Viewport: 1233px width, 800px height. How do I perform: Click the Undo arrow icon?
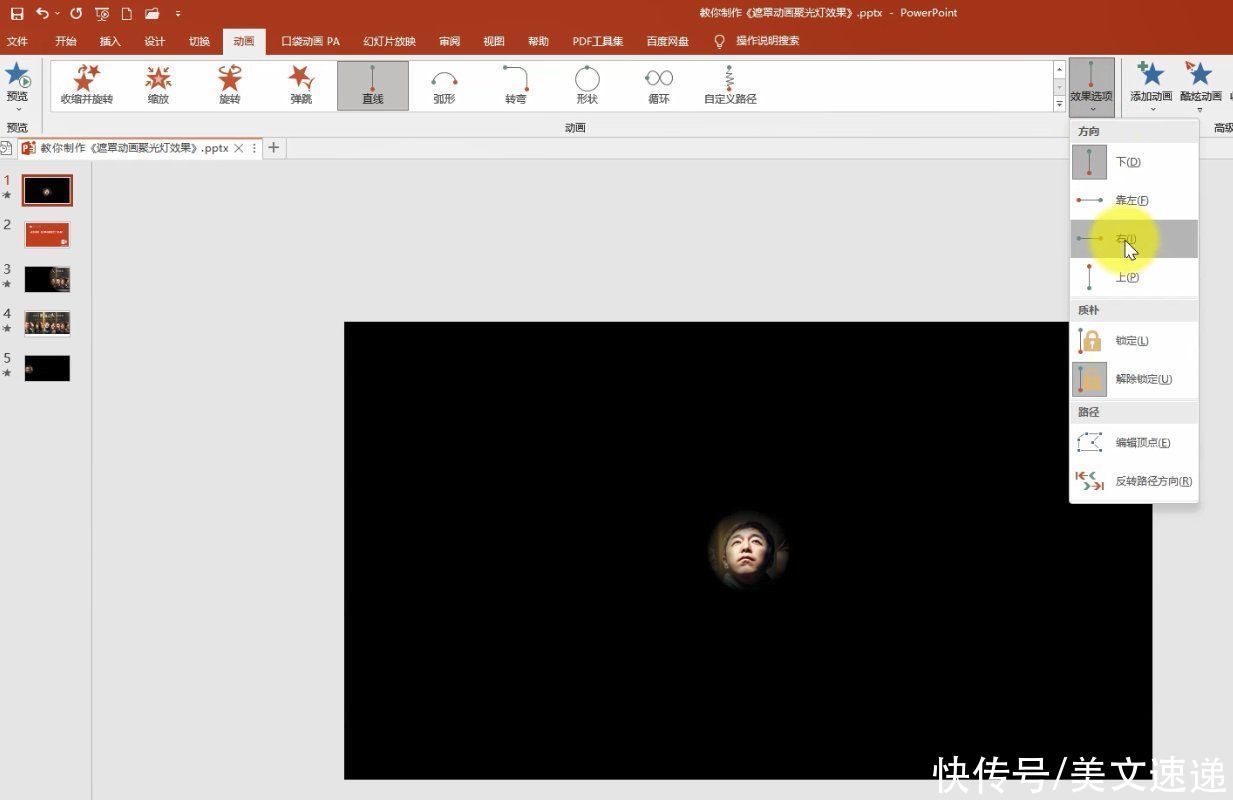pyautogui.click(x=42, y=13)
